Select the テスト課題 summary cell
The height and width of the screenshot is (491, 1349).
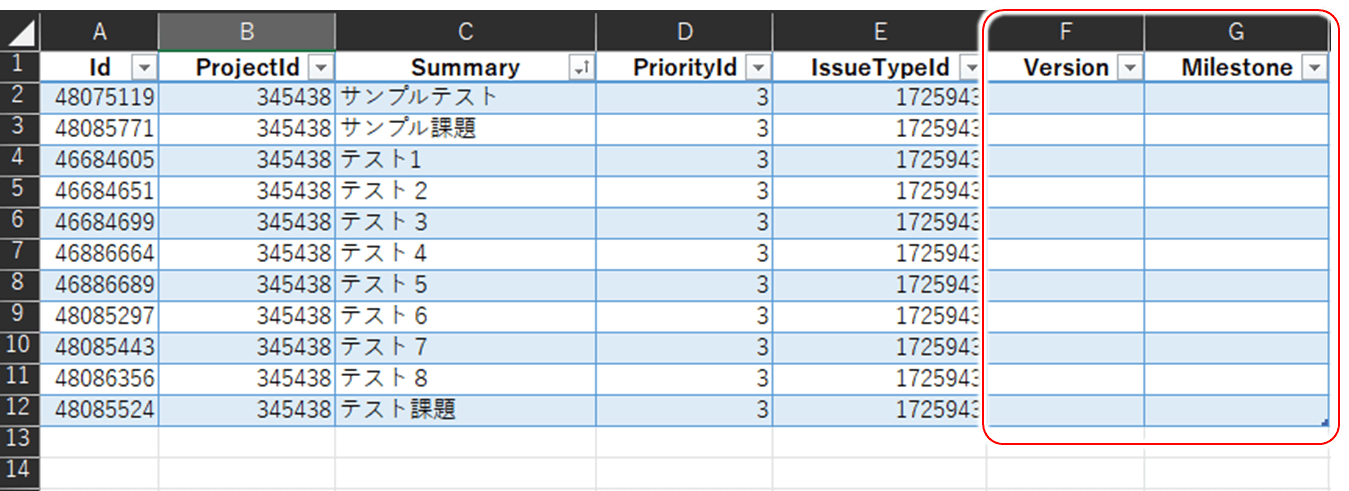click(x=465, y=409)
